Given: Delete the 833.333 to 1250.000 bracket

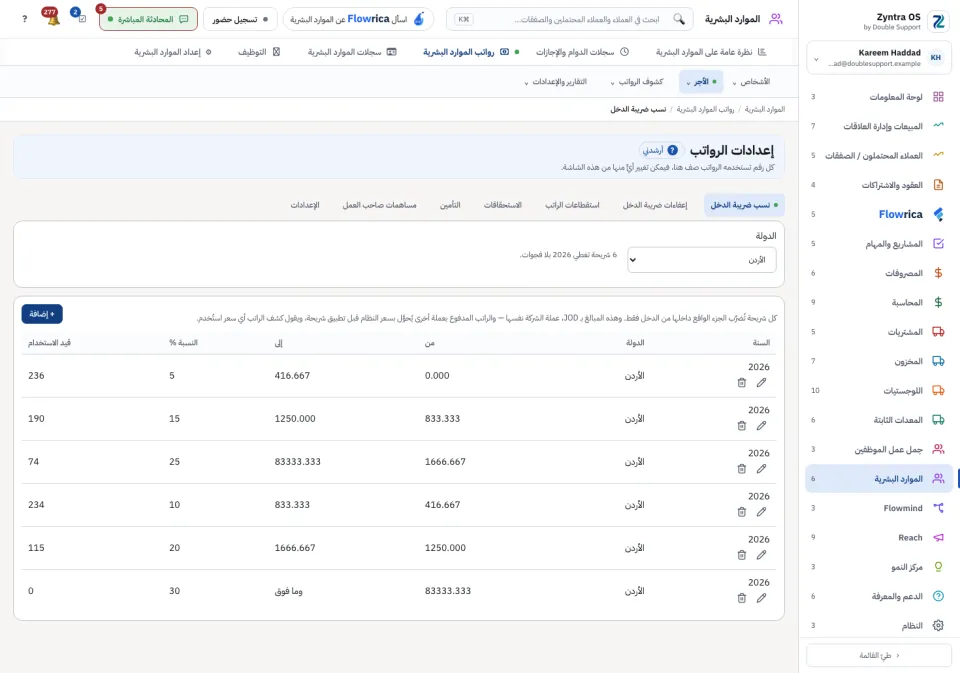Looking at the screenshot, I should tap(741, 426).
